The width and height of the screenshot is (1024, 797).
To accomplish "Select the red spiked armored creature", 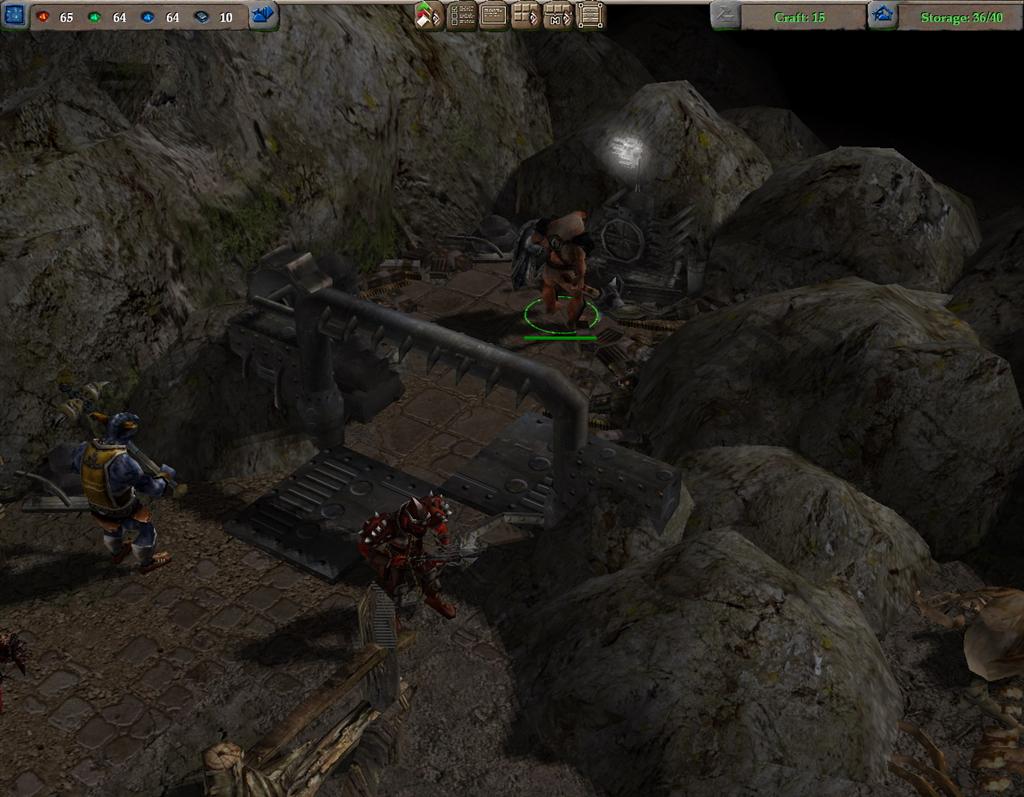I will pyautogui.click(x=411, y=552).
